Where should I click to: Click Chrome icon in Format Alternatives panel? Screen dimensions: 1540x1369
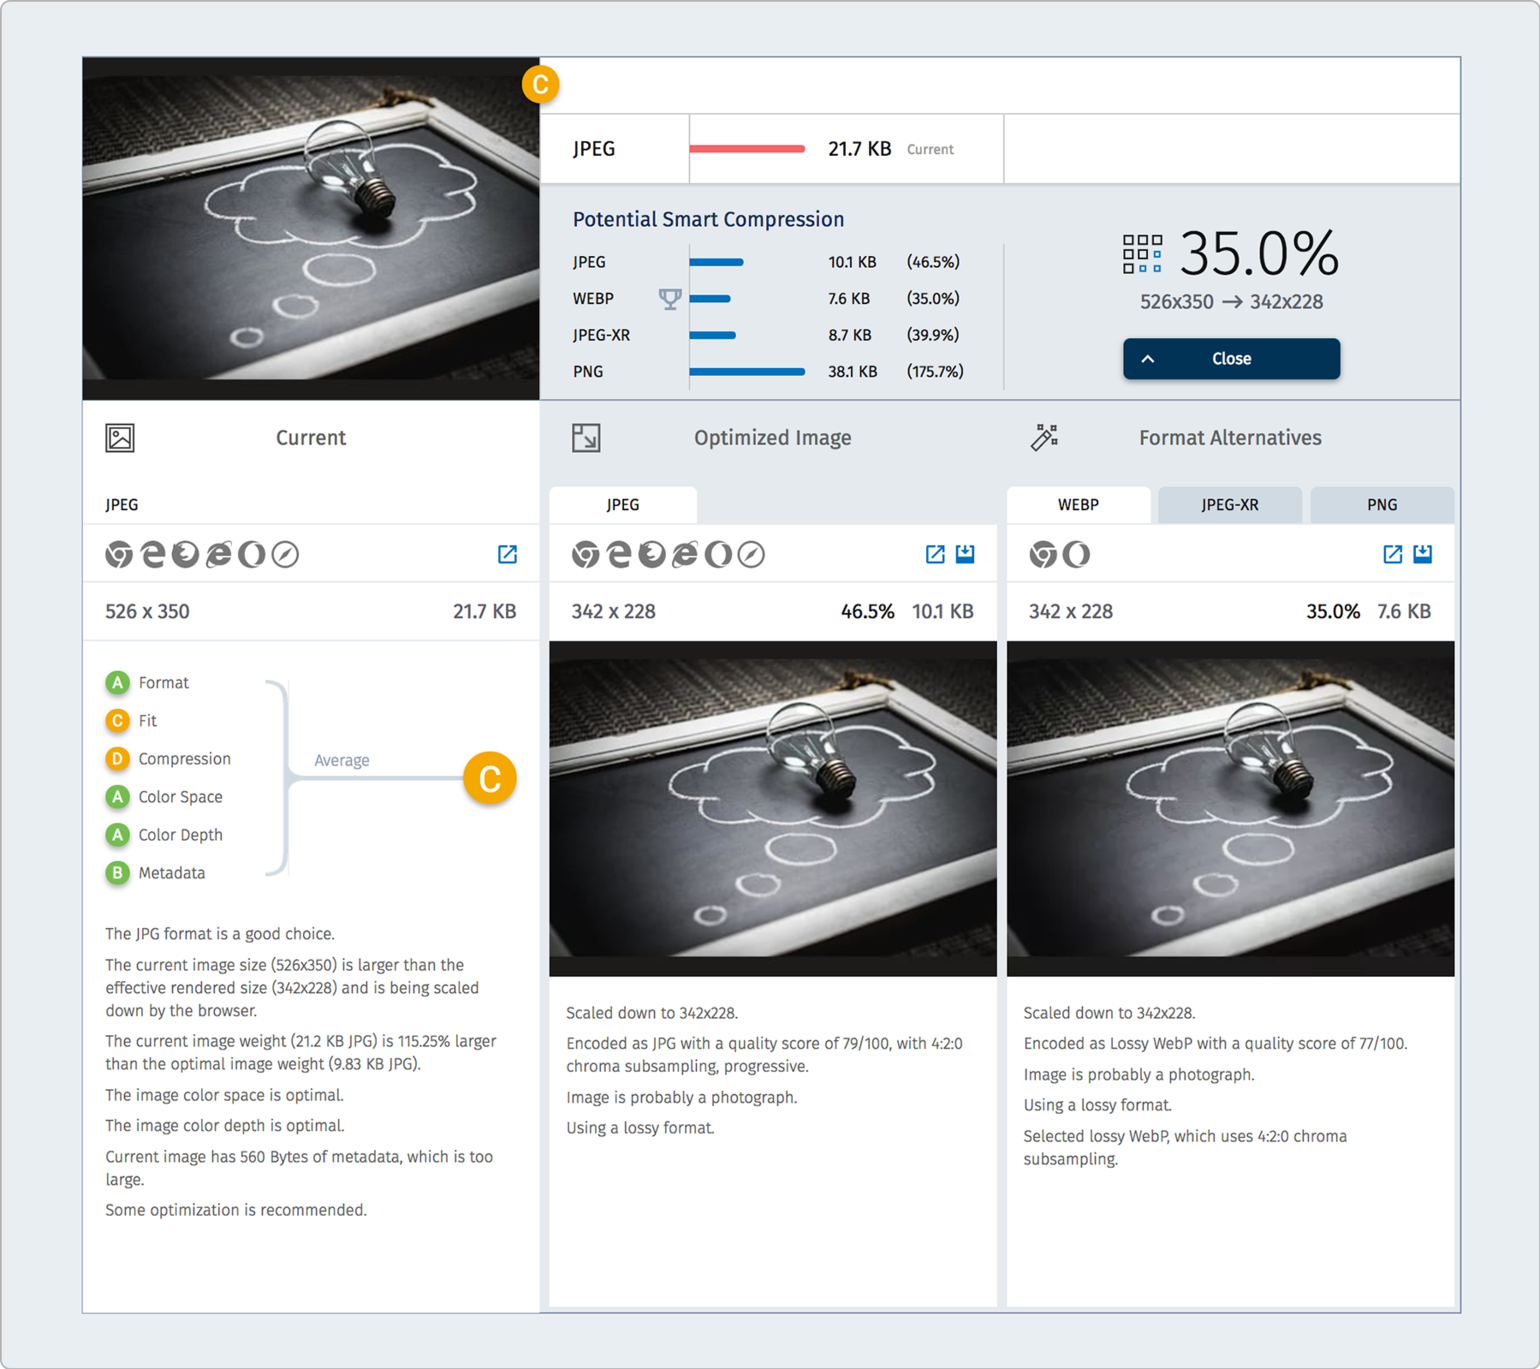[x=1043, y=554]
